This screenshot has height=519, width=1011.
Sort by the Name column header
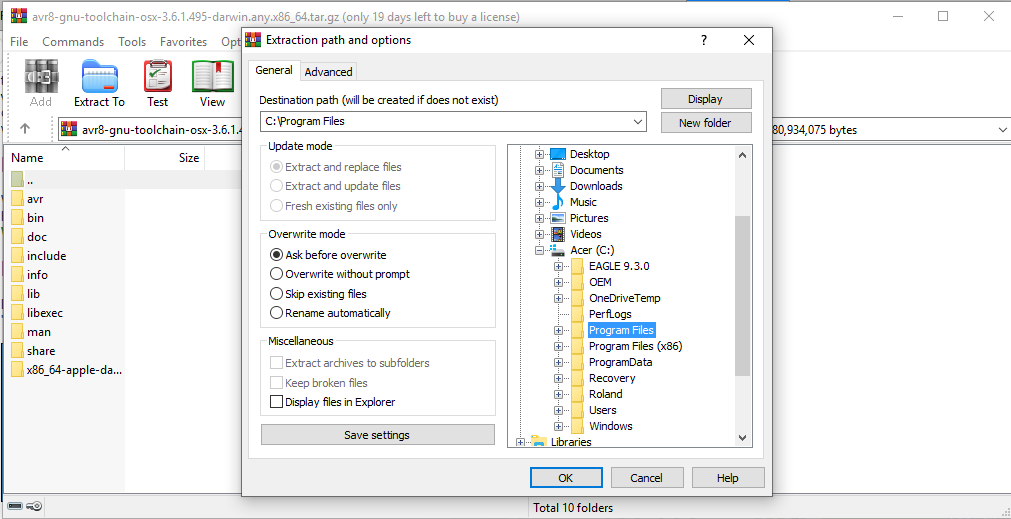[x=63, y=157]
